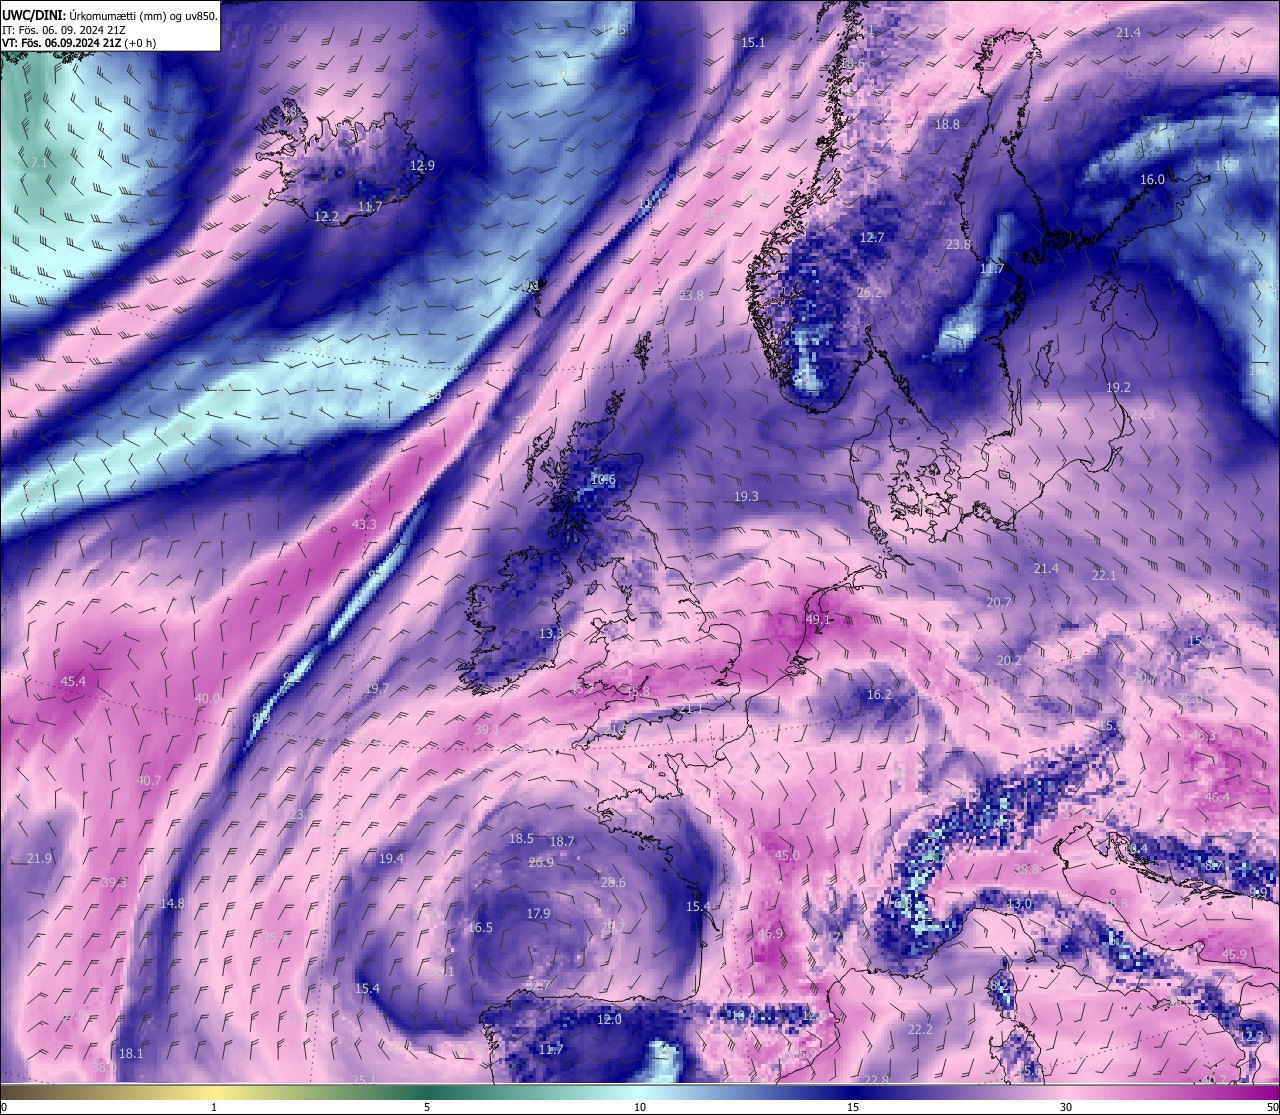Click the 22.1 value over Poland

point(1103,575)
